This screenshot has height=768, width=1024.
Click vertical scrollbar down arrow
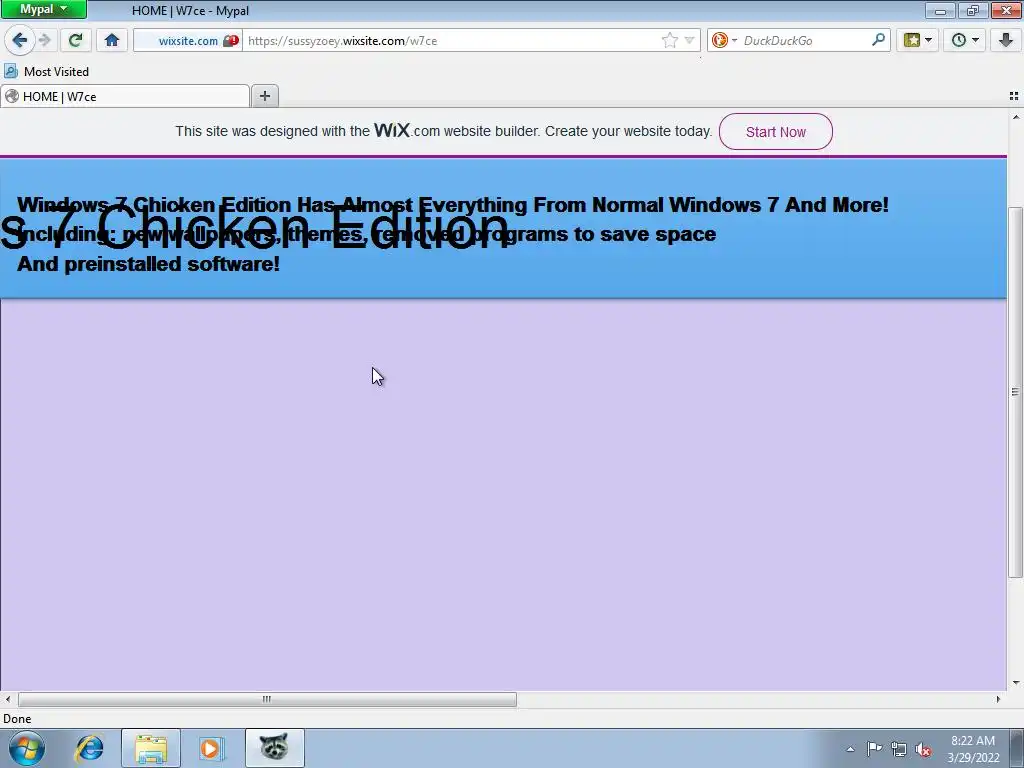coord(1016,683)
